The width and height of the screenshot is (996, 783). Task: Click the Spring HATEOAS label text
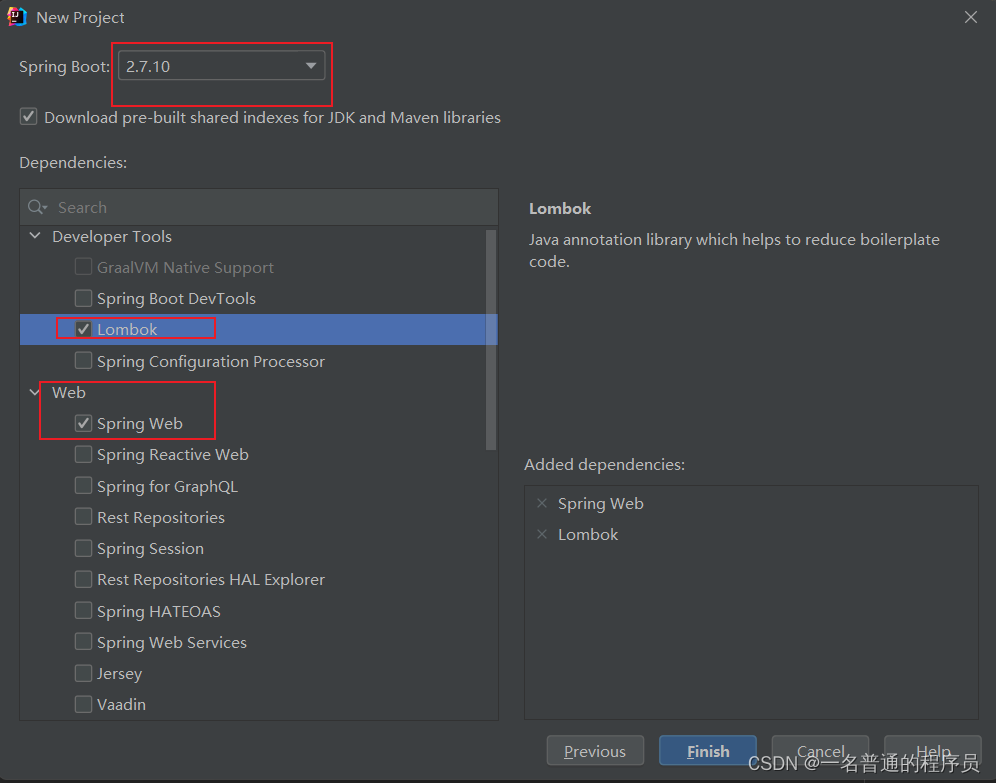(x=159, y=612)
